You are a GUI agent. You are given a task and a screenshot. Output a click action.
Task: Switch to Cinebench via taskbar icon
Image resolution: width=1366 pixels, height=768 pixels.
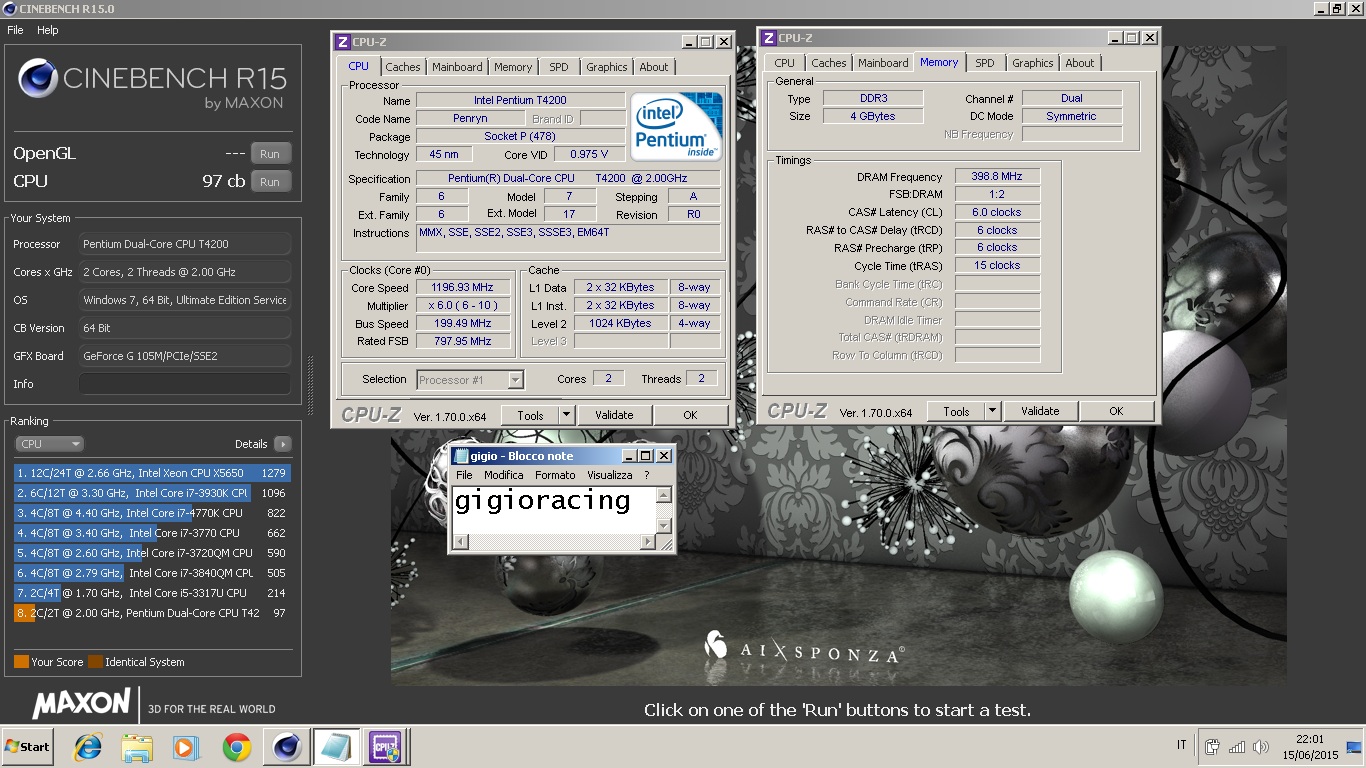(286, 747)
